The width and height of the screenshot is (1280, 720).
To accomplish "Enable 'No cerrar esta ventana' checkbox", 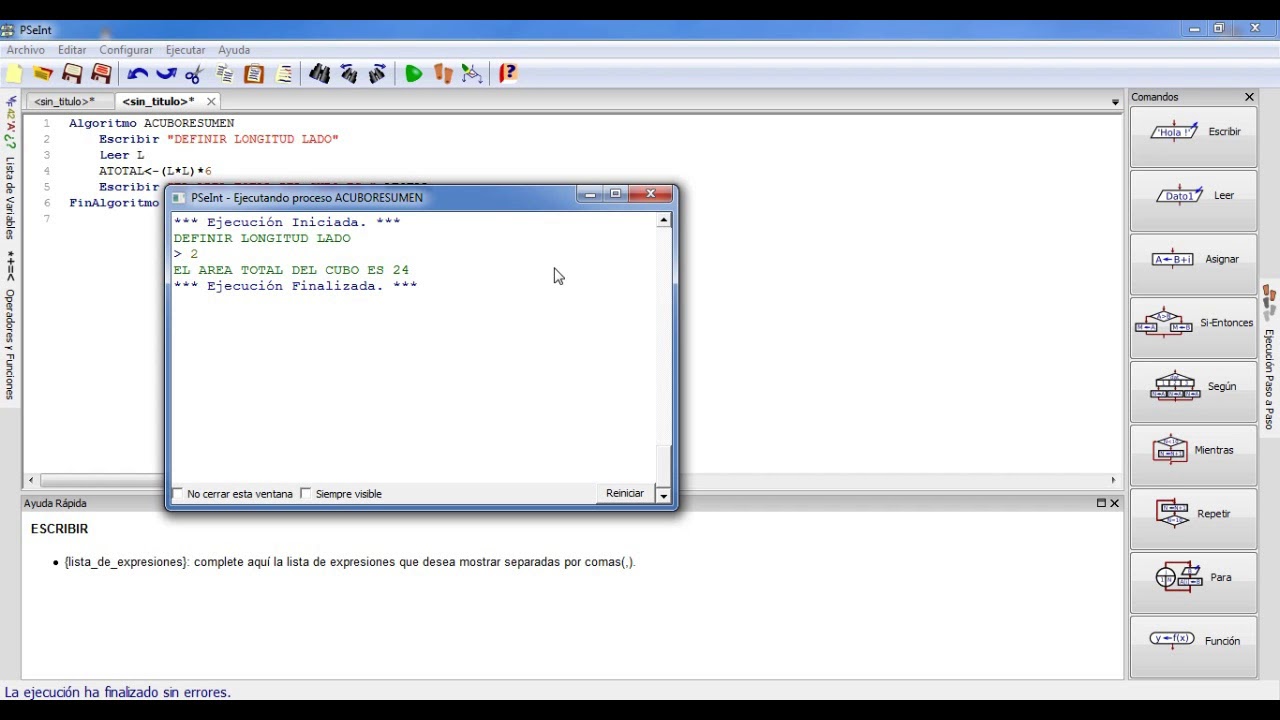I will (x=178, y=494).
